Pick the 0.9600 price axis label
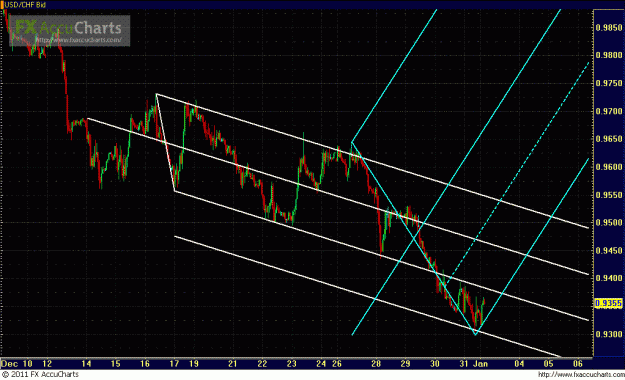The height and width of the screenshot is (380, 625). [x=609, y=167]
